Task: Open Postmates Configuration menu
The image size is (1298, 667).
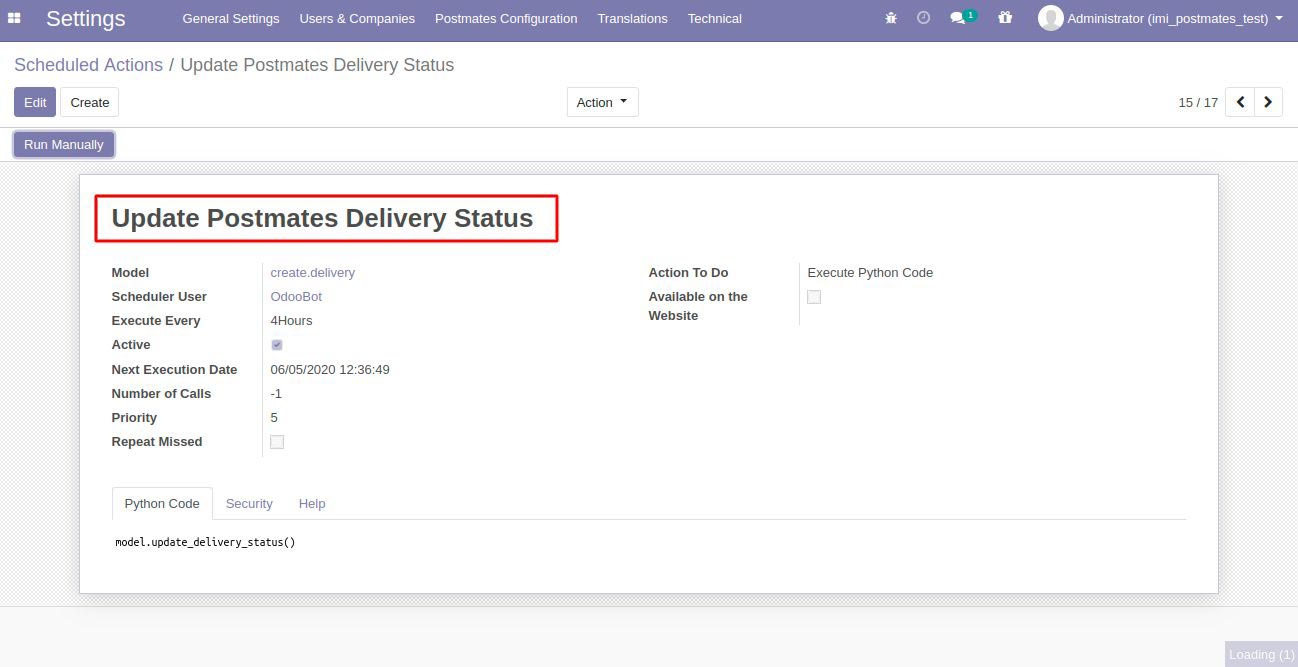Action: [x=506, y=19]
